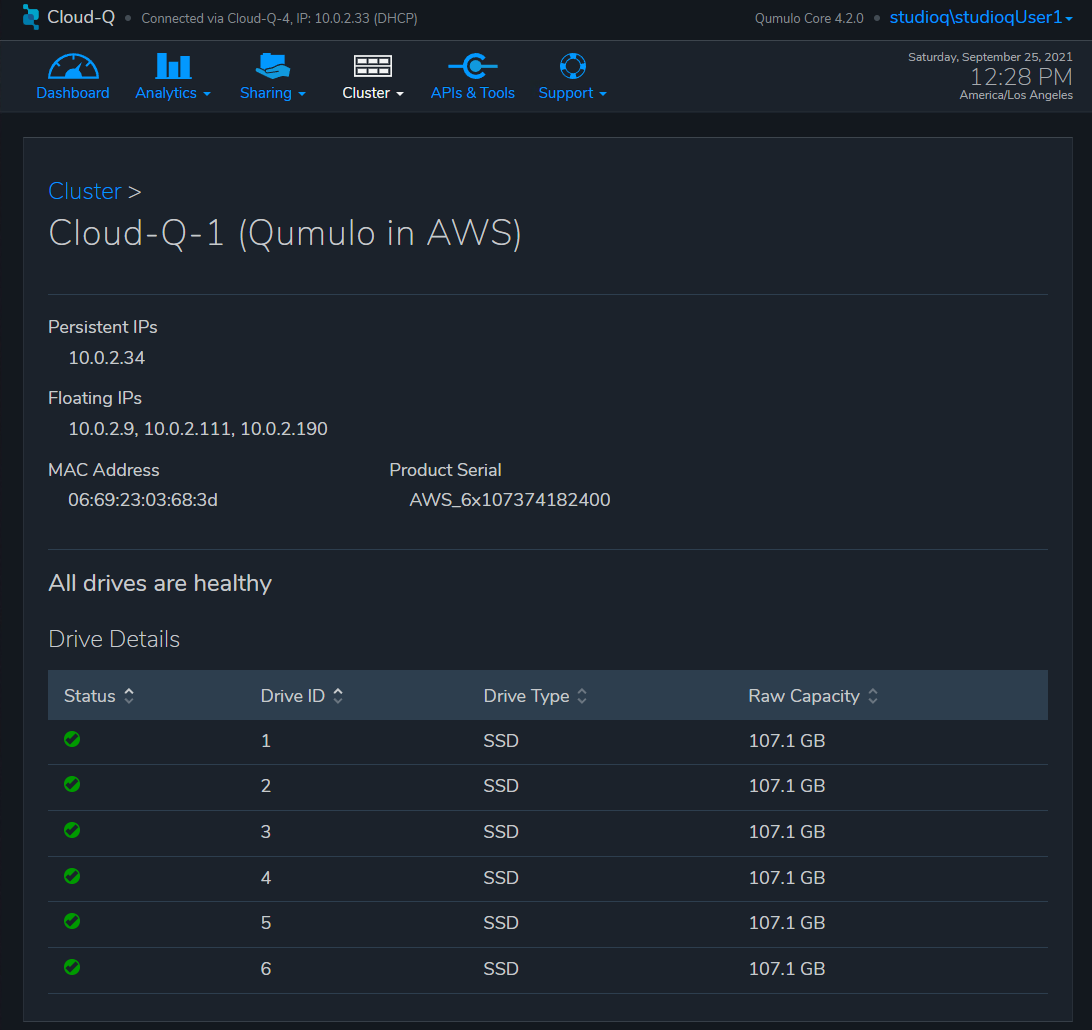Click green healthy status icon for drive 6
The image size is (1092, 1030).
pyautogui.click(x=72, y=967)
